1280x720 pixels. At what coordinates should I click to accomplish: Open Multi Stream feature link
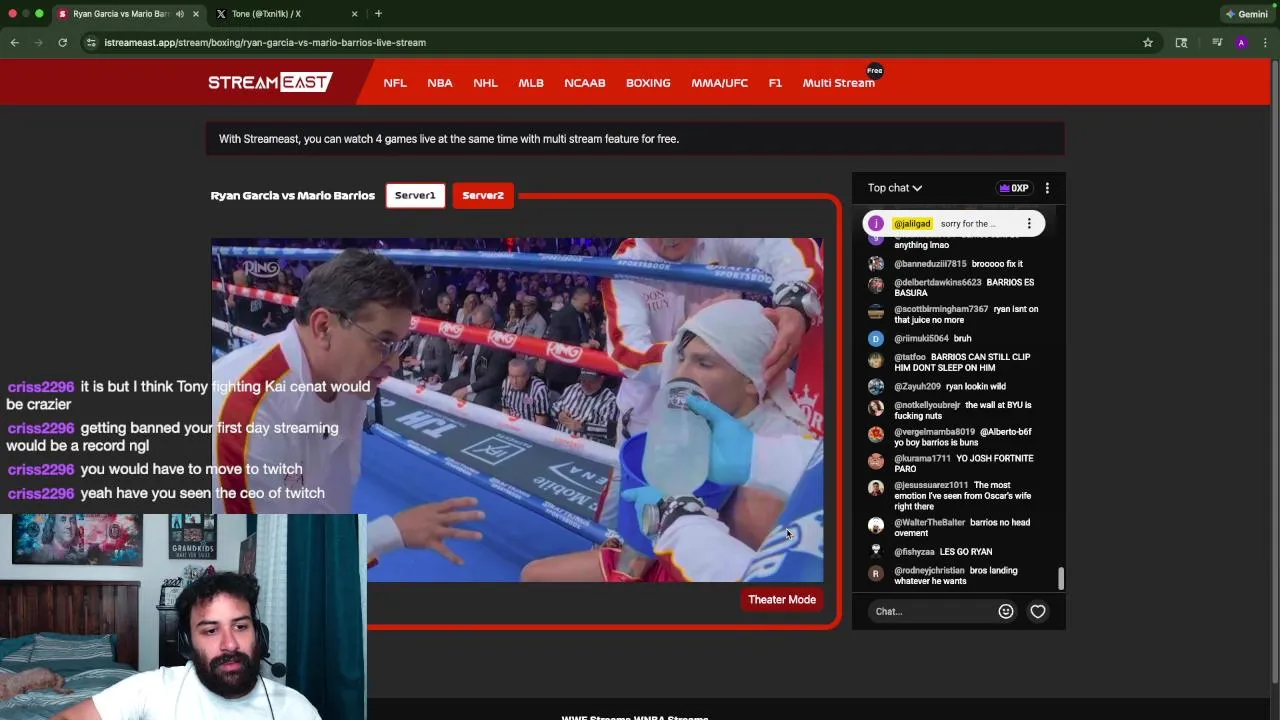point(838,83)
